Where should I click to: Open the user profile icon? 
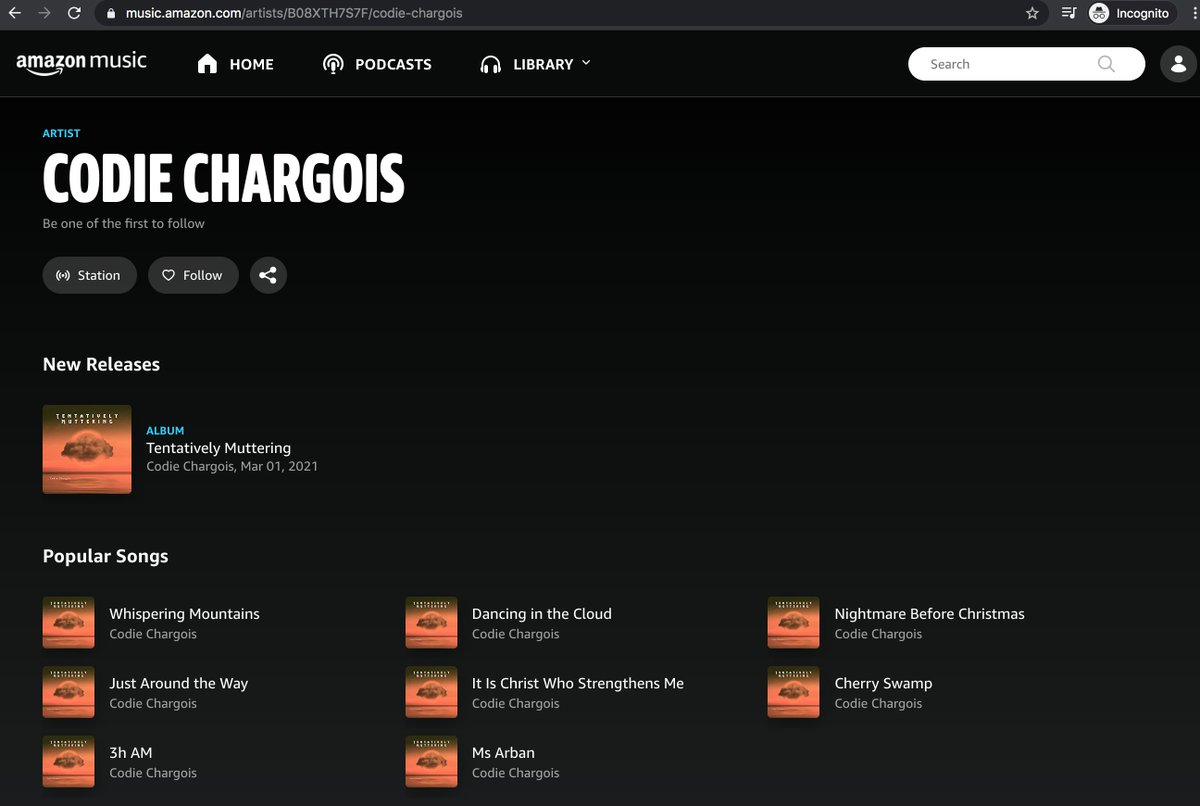pyautogui.click(x=1179, y=64)
